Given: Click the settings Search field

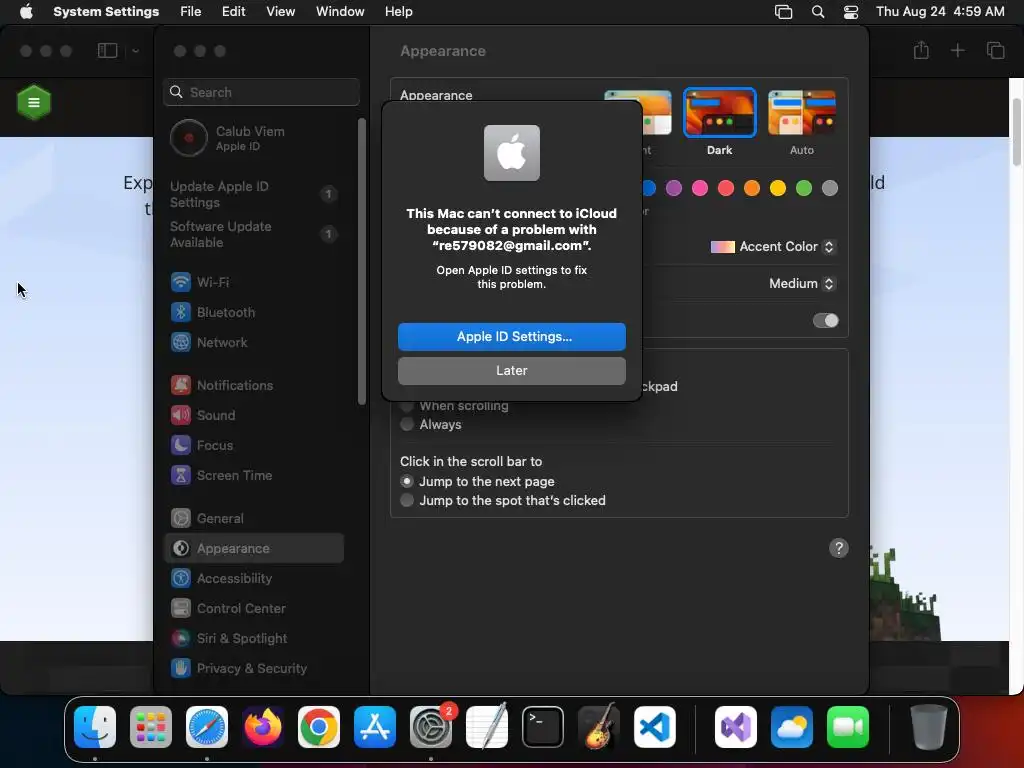Looking at the screenshot, I should (x=261, y=92).
